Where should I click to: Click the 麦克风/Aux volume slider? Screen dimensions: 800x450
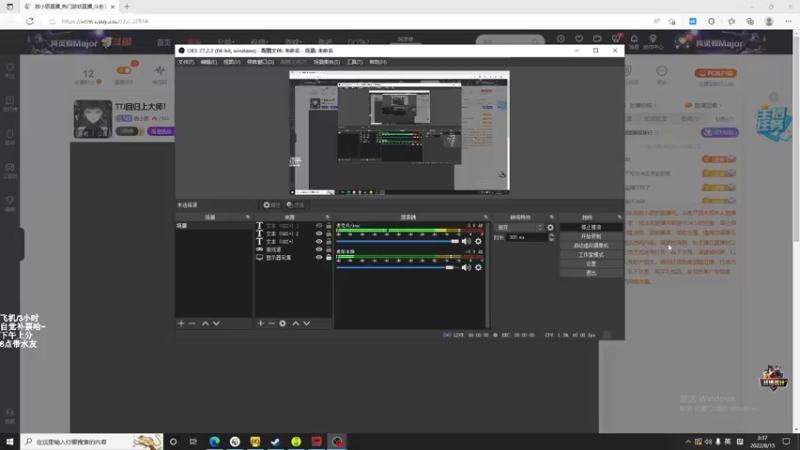pos(398,241)
